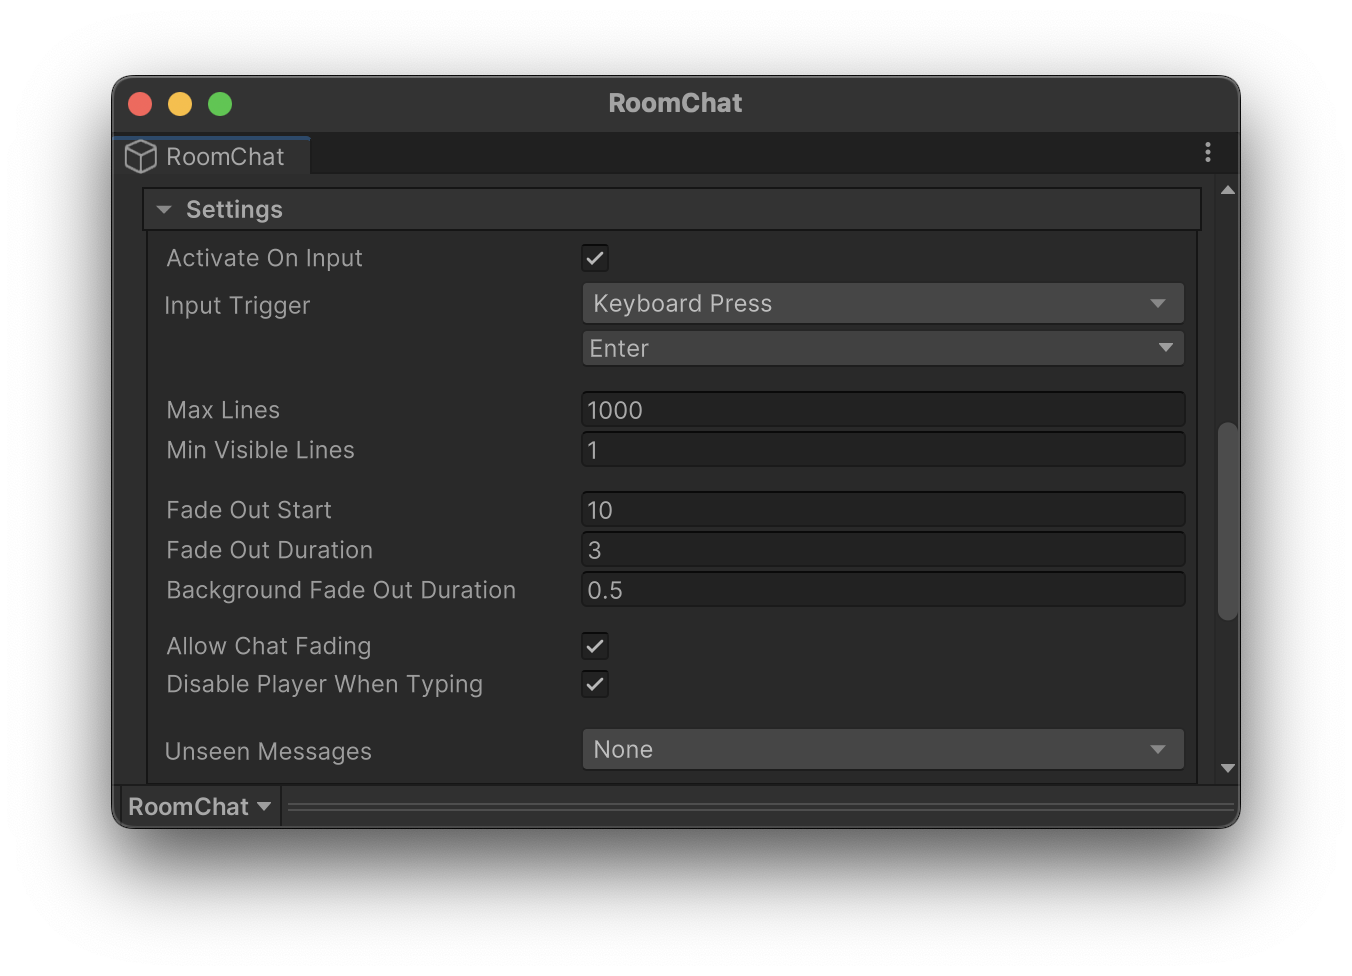1352x976 pixels.
Task: Click the red close window button
Action: click(x=140, y=104)
